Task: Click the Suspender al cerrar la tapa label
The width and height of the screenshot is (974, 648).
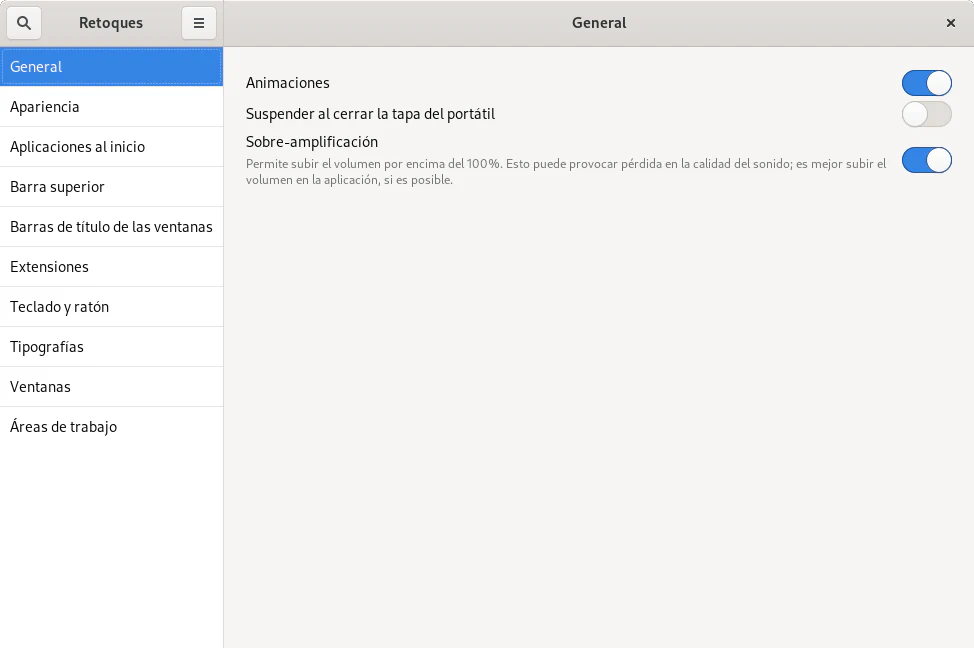Action: (x=370, y=114)
